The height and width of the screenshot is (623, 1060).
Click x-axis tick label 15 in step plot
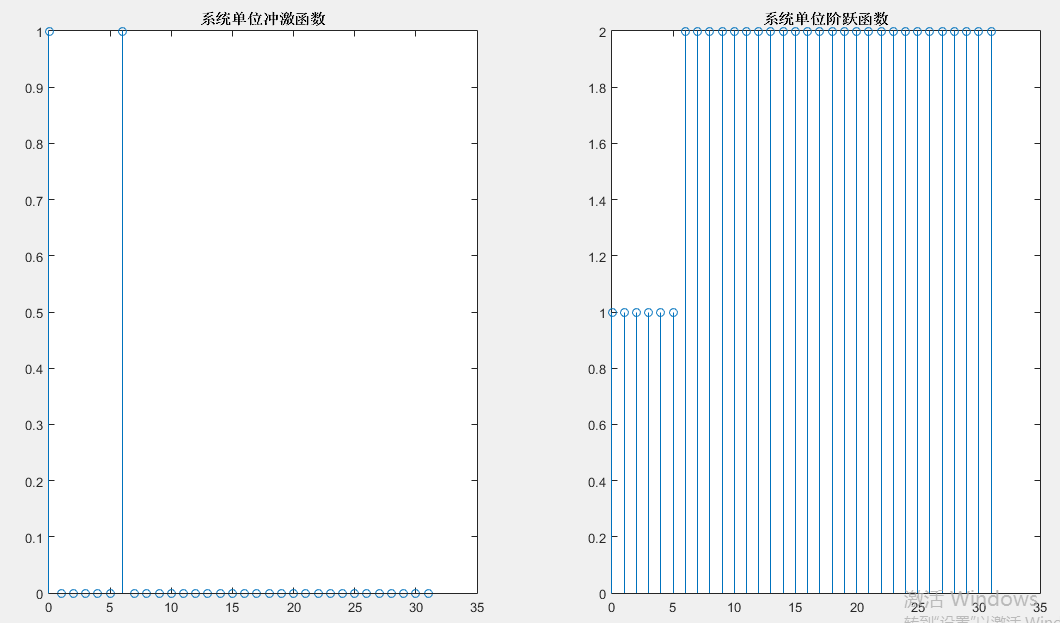coord(796,608)
